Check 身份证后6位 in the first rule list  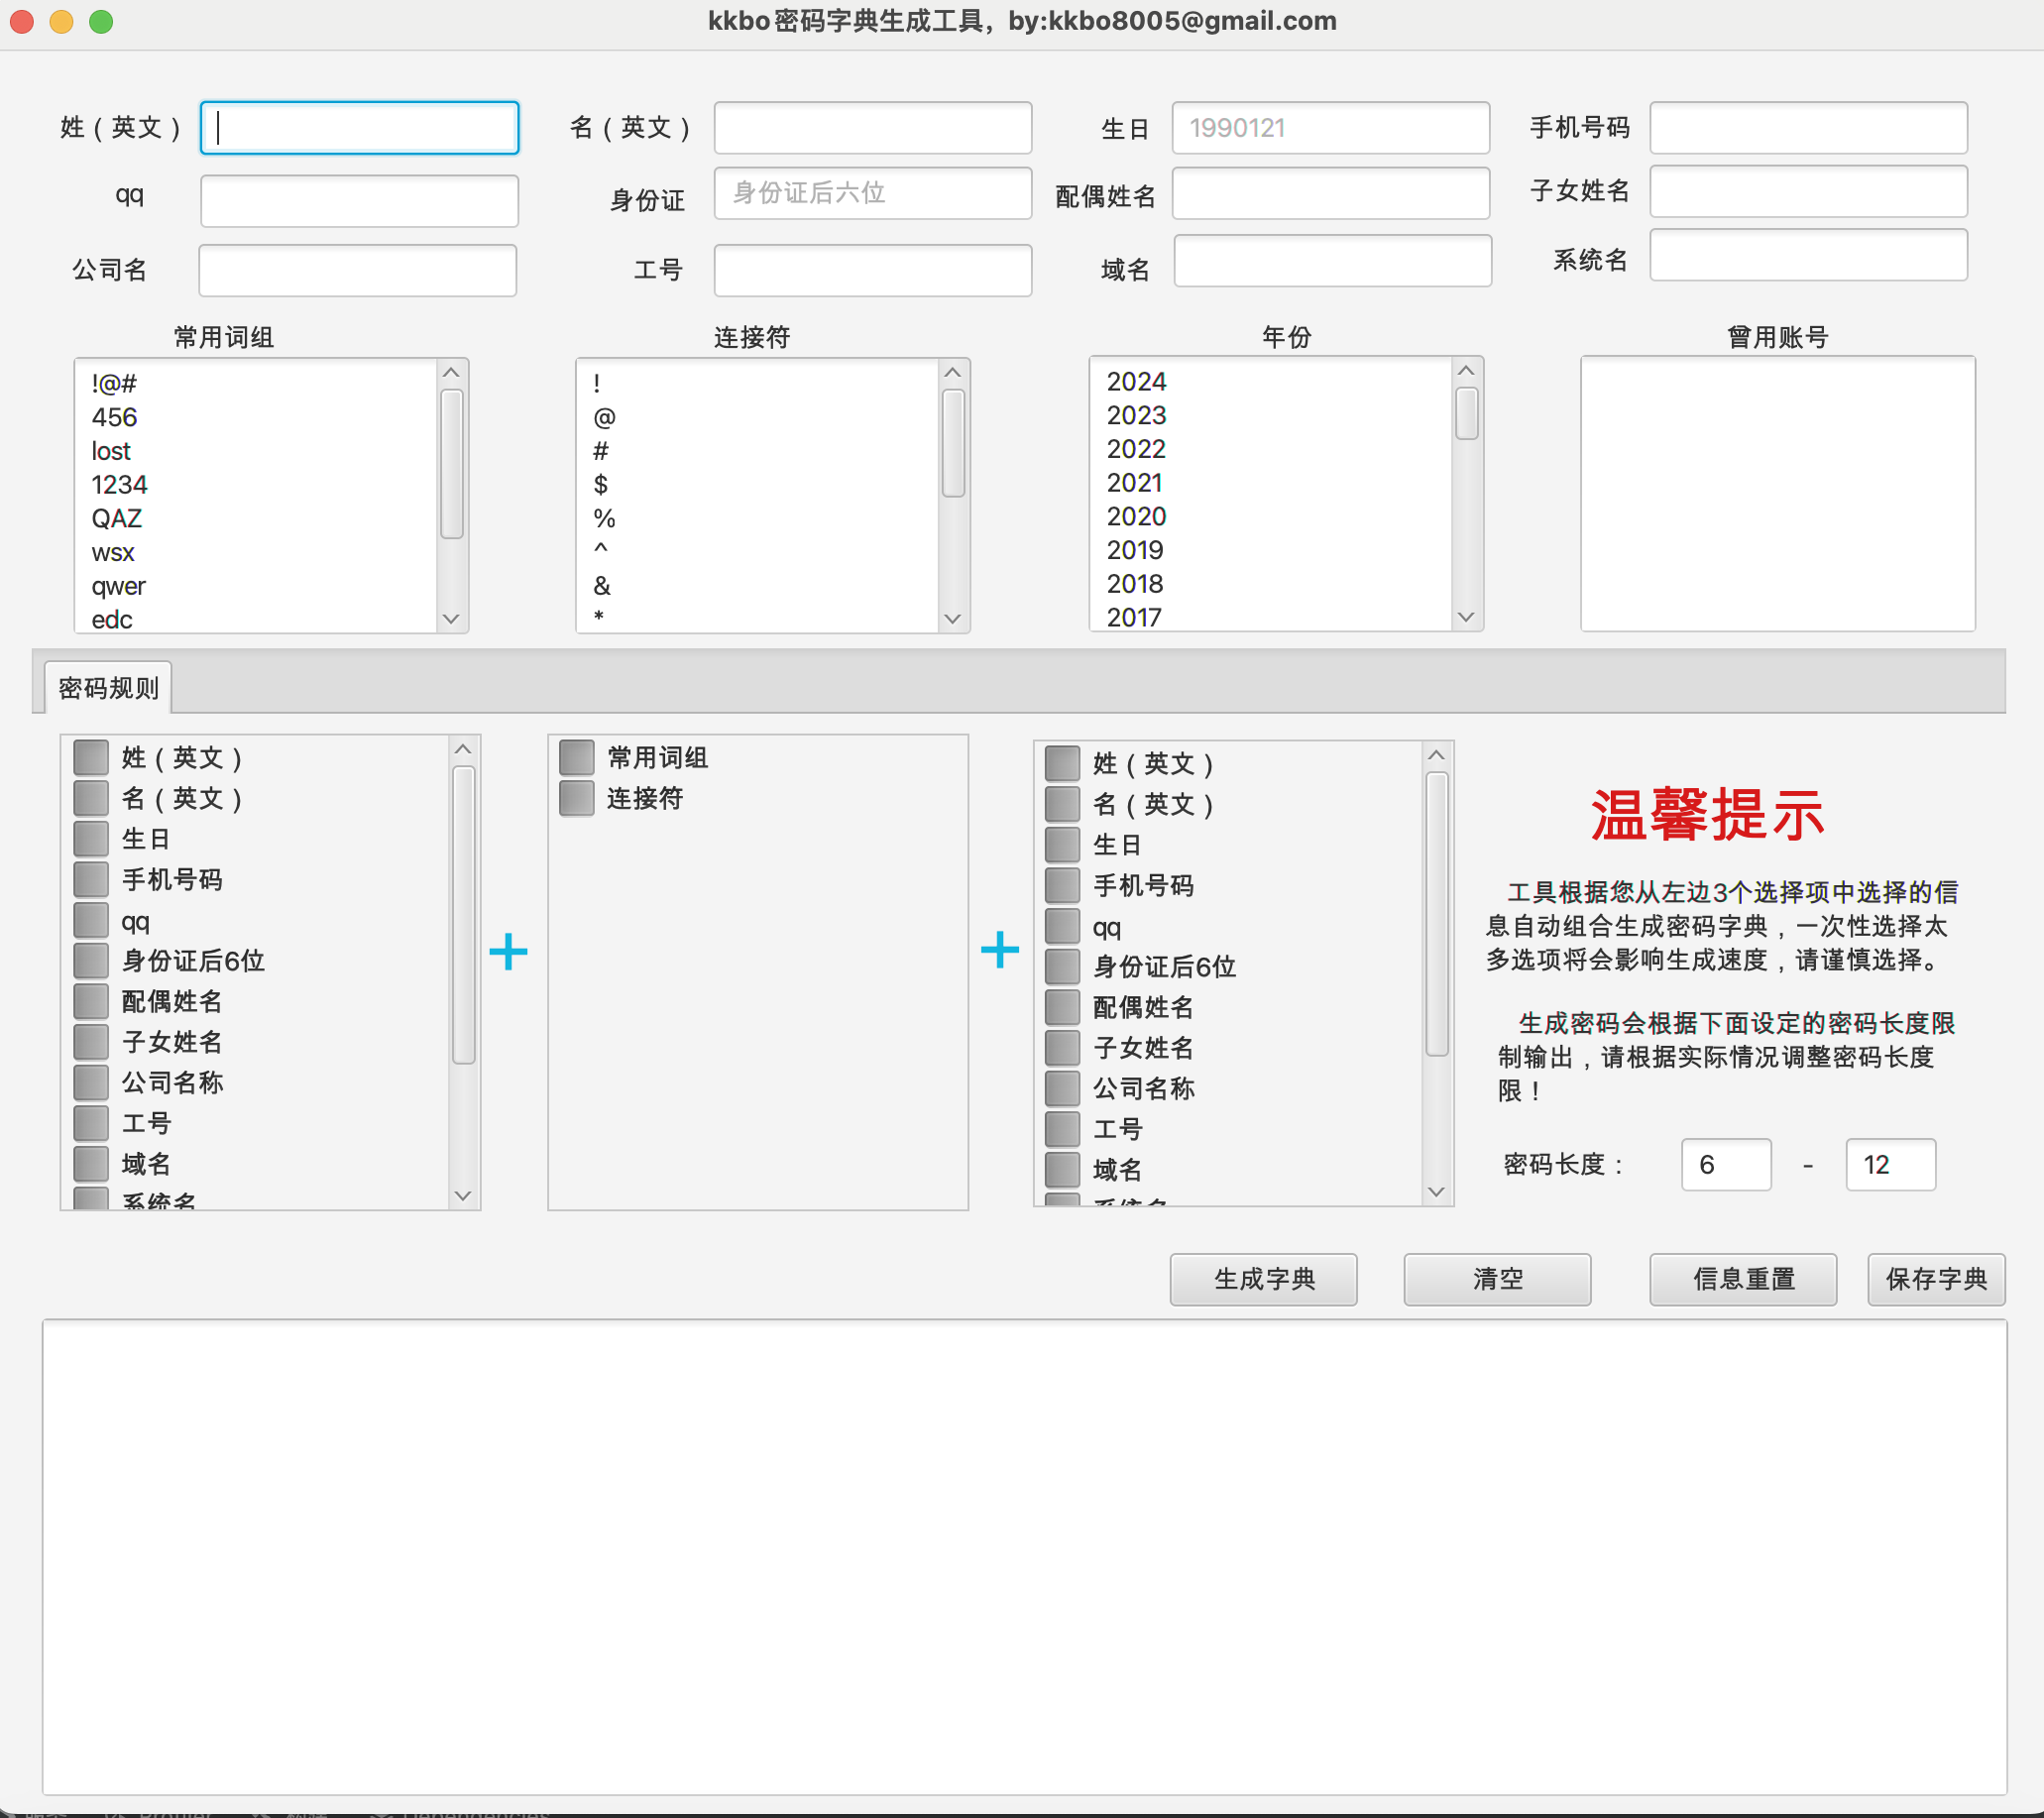coord(91,960)
